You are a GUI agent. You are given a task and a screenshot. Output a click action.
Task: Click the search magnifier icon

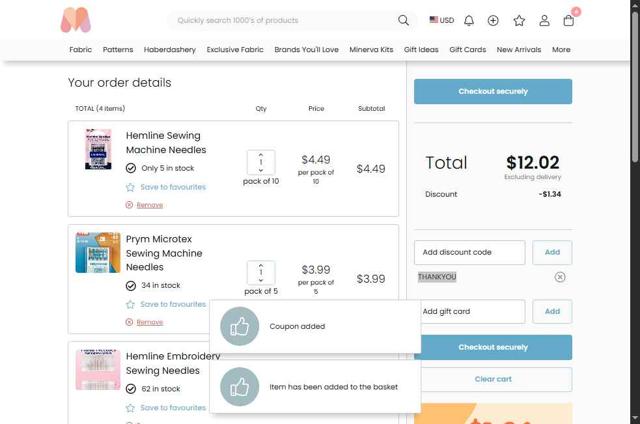coord(403,20)
